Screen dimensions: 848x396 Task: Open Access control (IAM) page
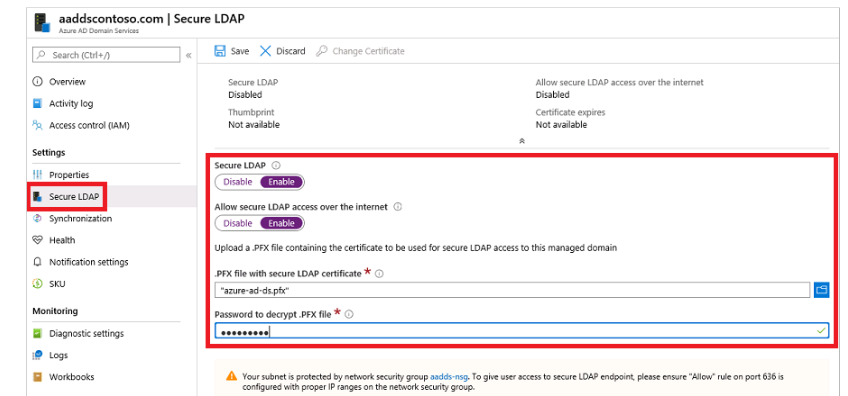pos(89,125)
